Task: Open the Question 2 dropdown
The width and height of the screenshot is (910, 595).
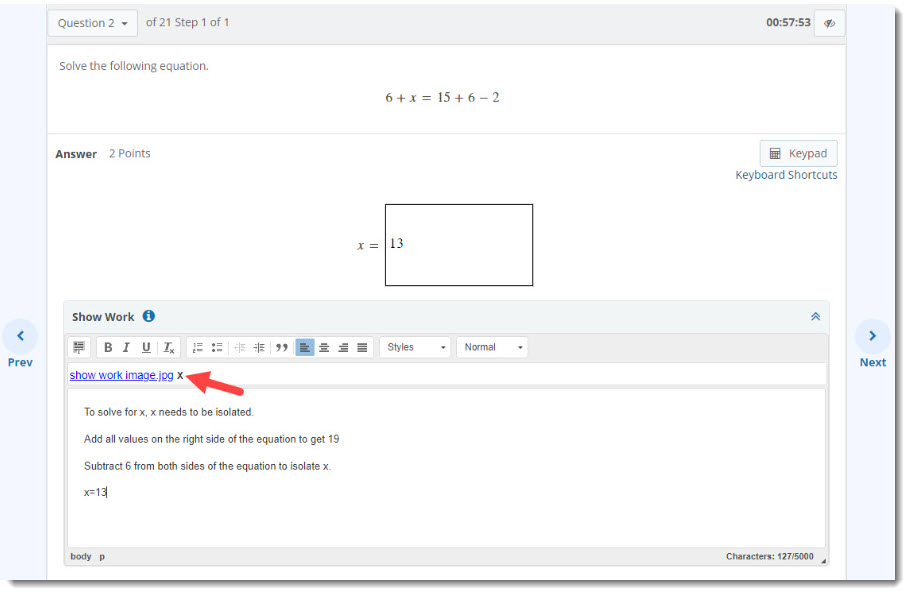Action: (x=93, y=23)
